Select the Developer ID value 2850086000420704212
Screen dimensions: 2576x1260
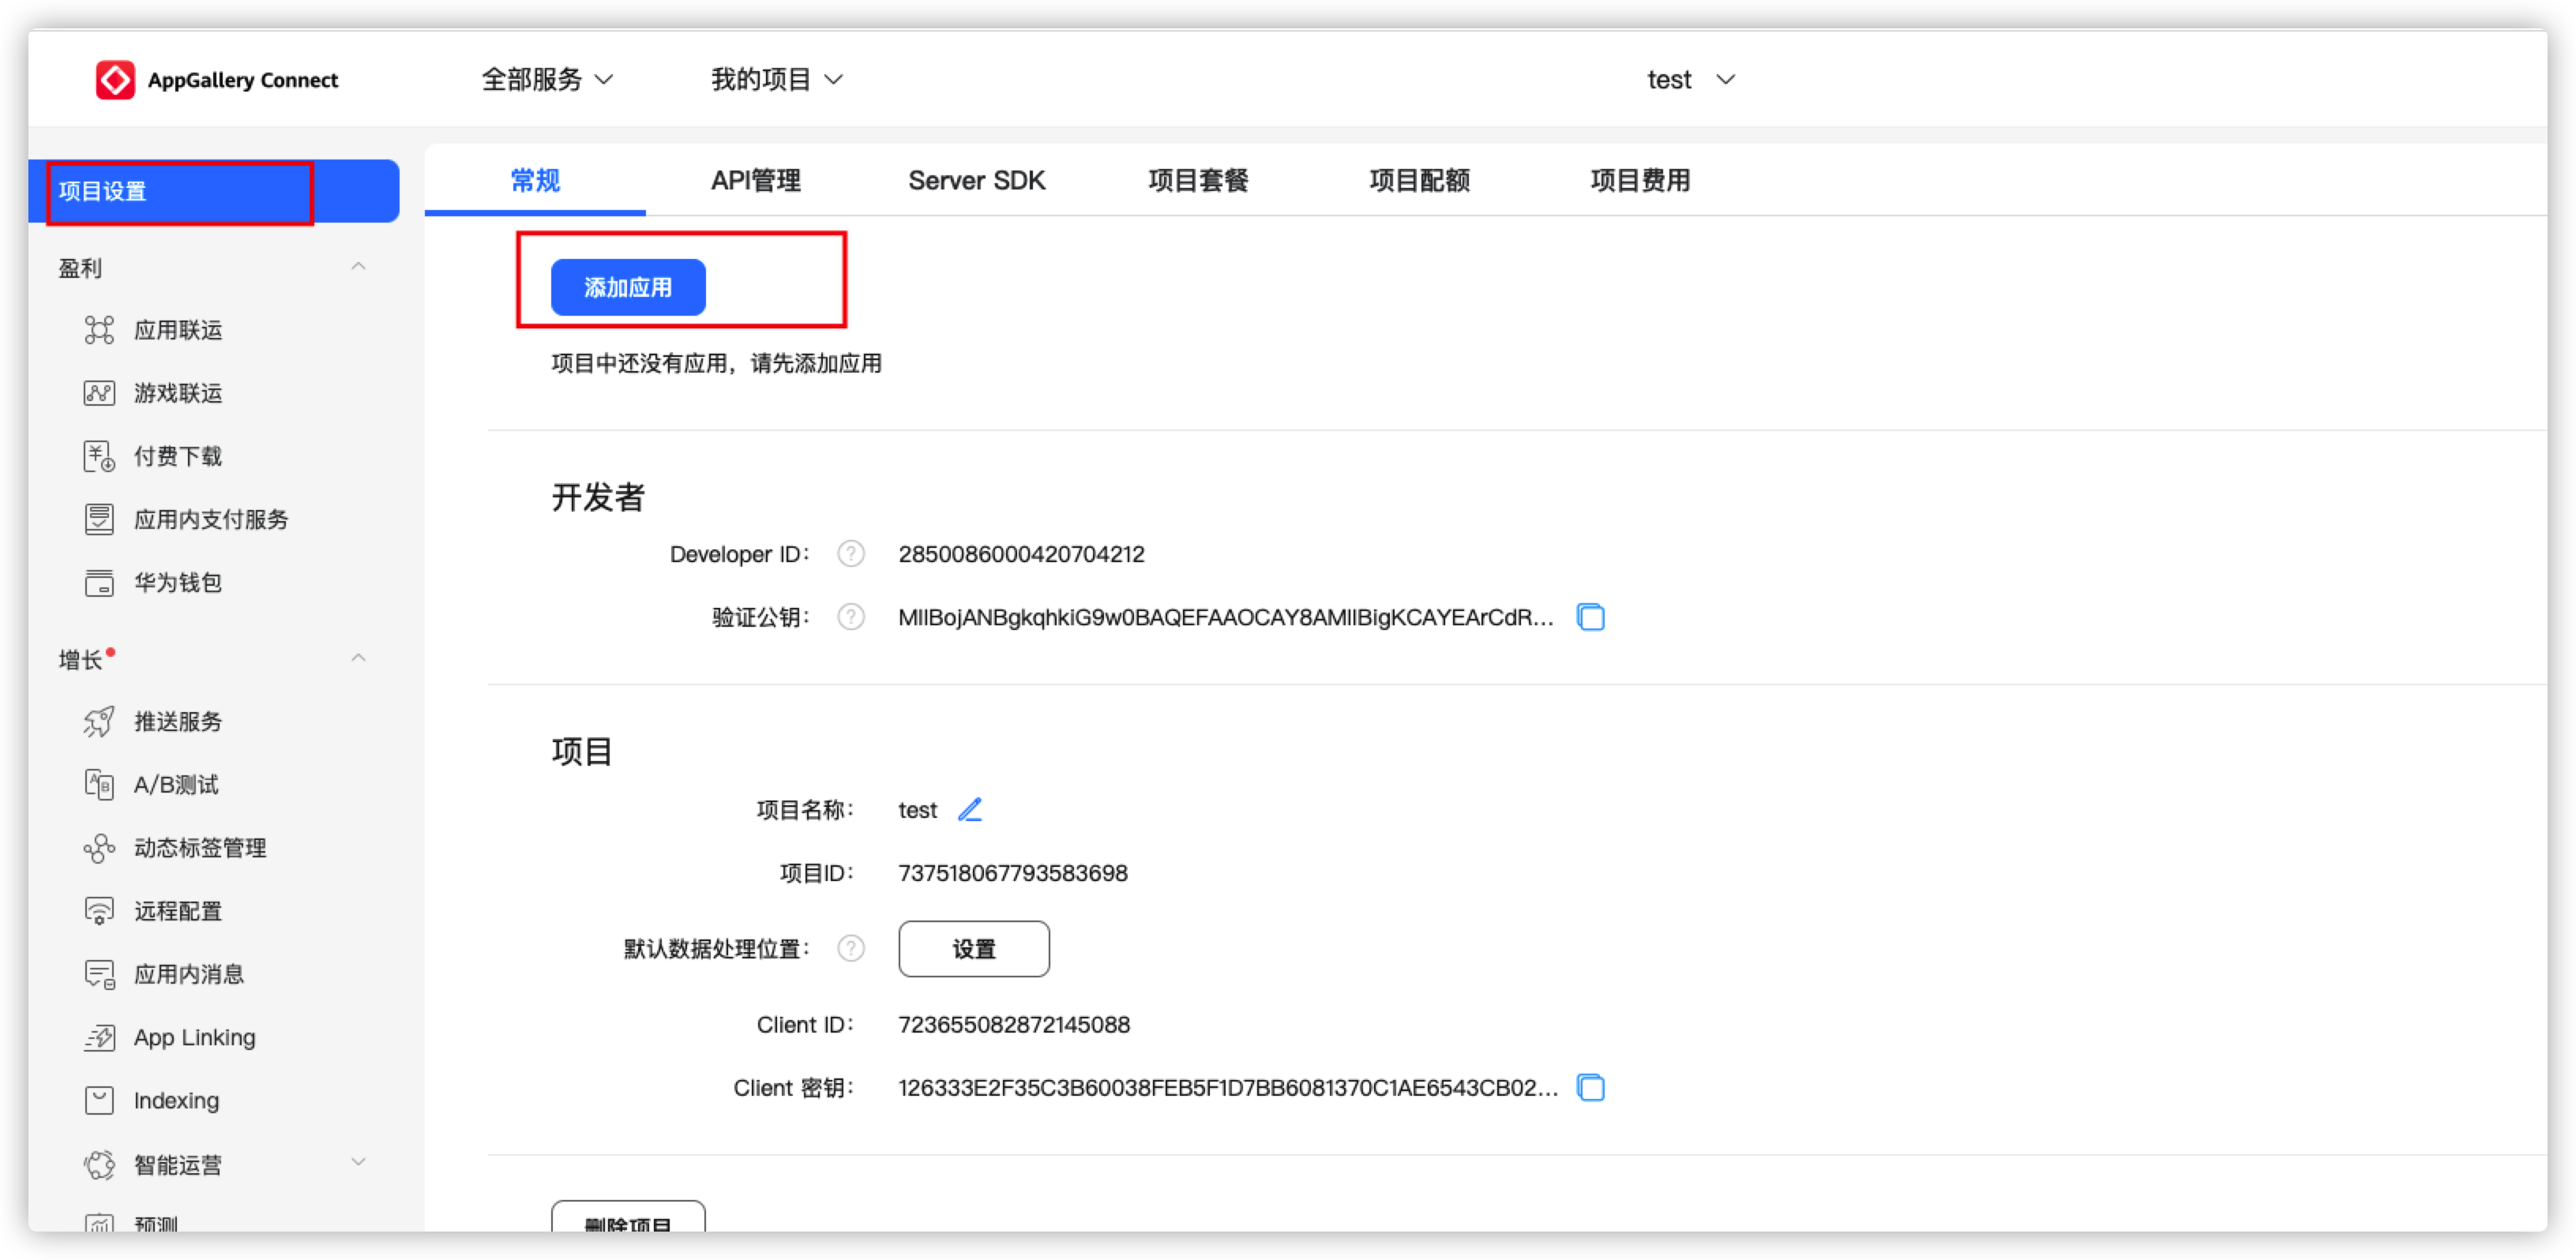[x=1021, y=554]
